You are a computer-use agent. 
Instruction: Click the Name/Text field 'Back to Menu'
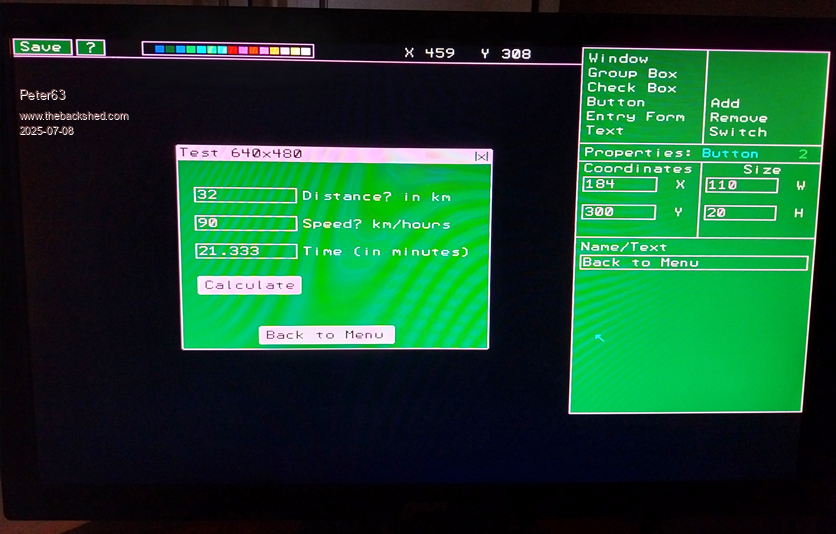pyautogui.click(x=693, y=263)
